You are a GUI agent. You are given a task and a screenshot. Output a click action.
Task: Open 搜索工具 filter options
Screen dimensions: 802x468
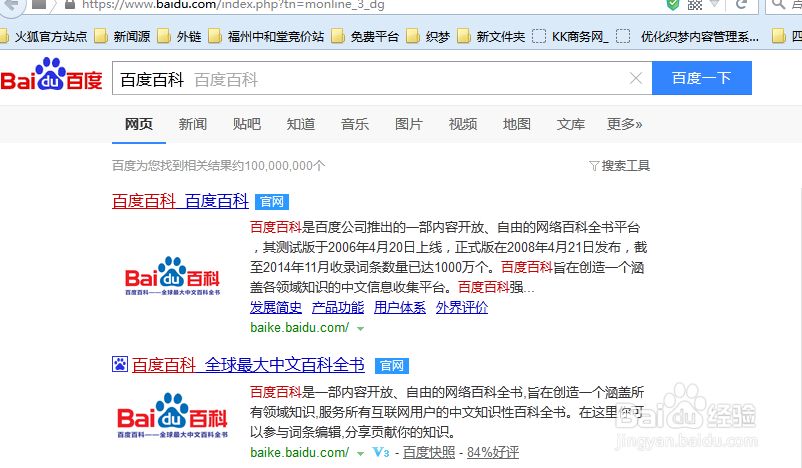tap(619, 166)
